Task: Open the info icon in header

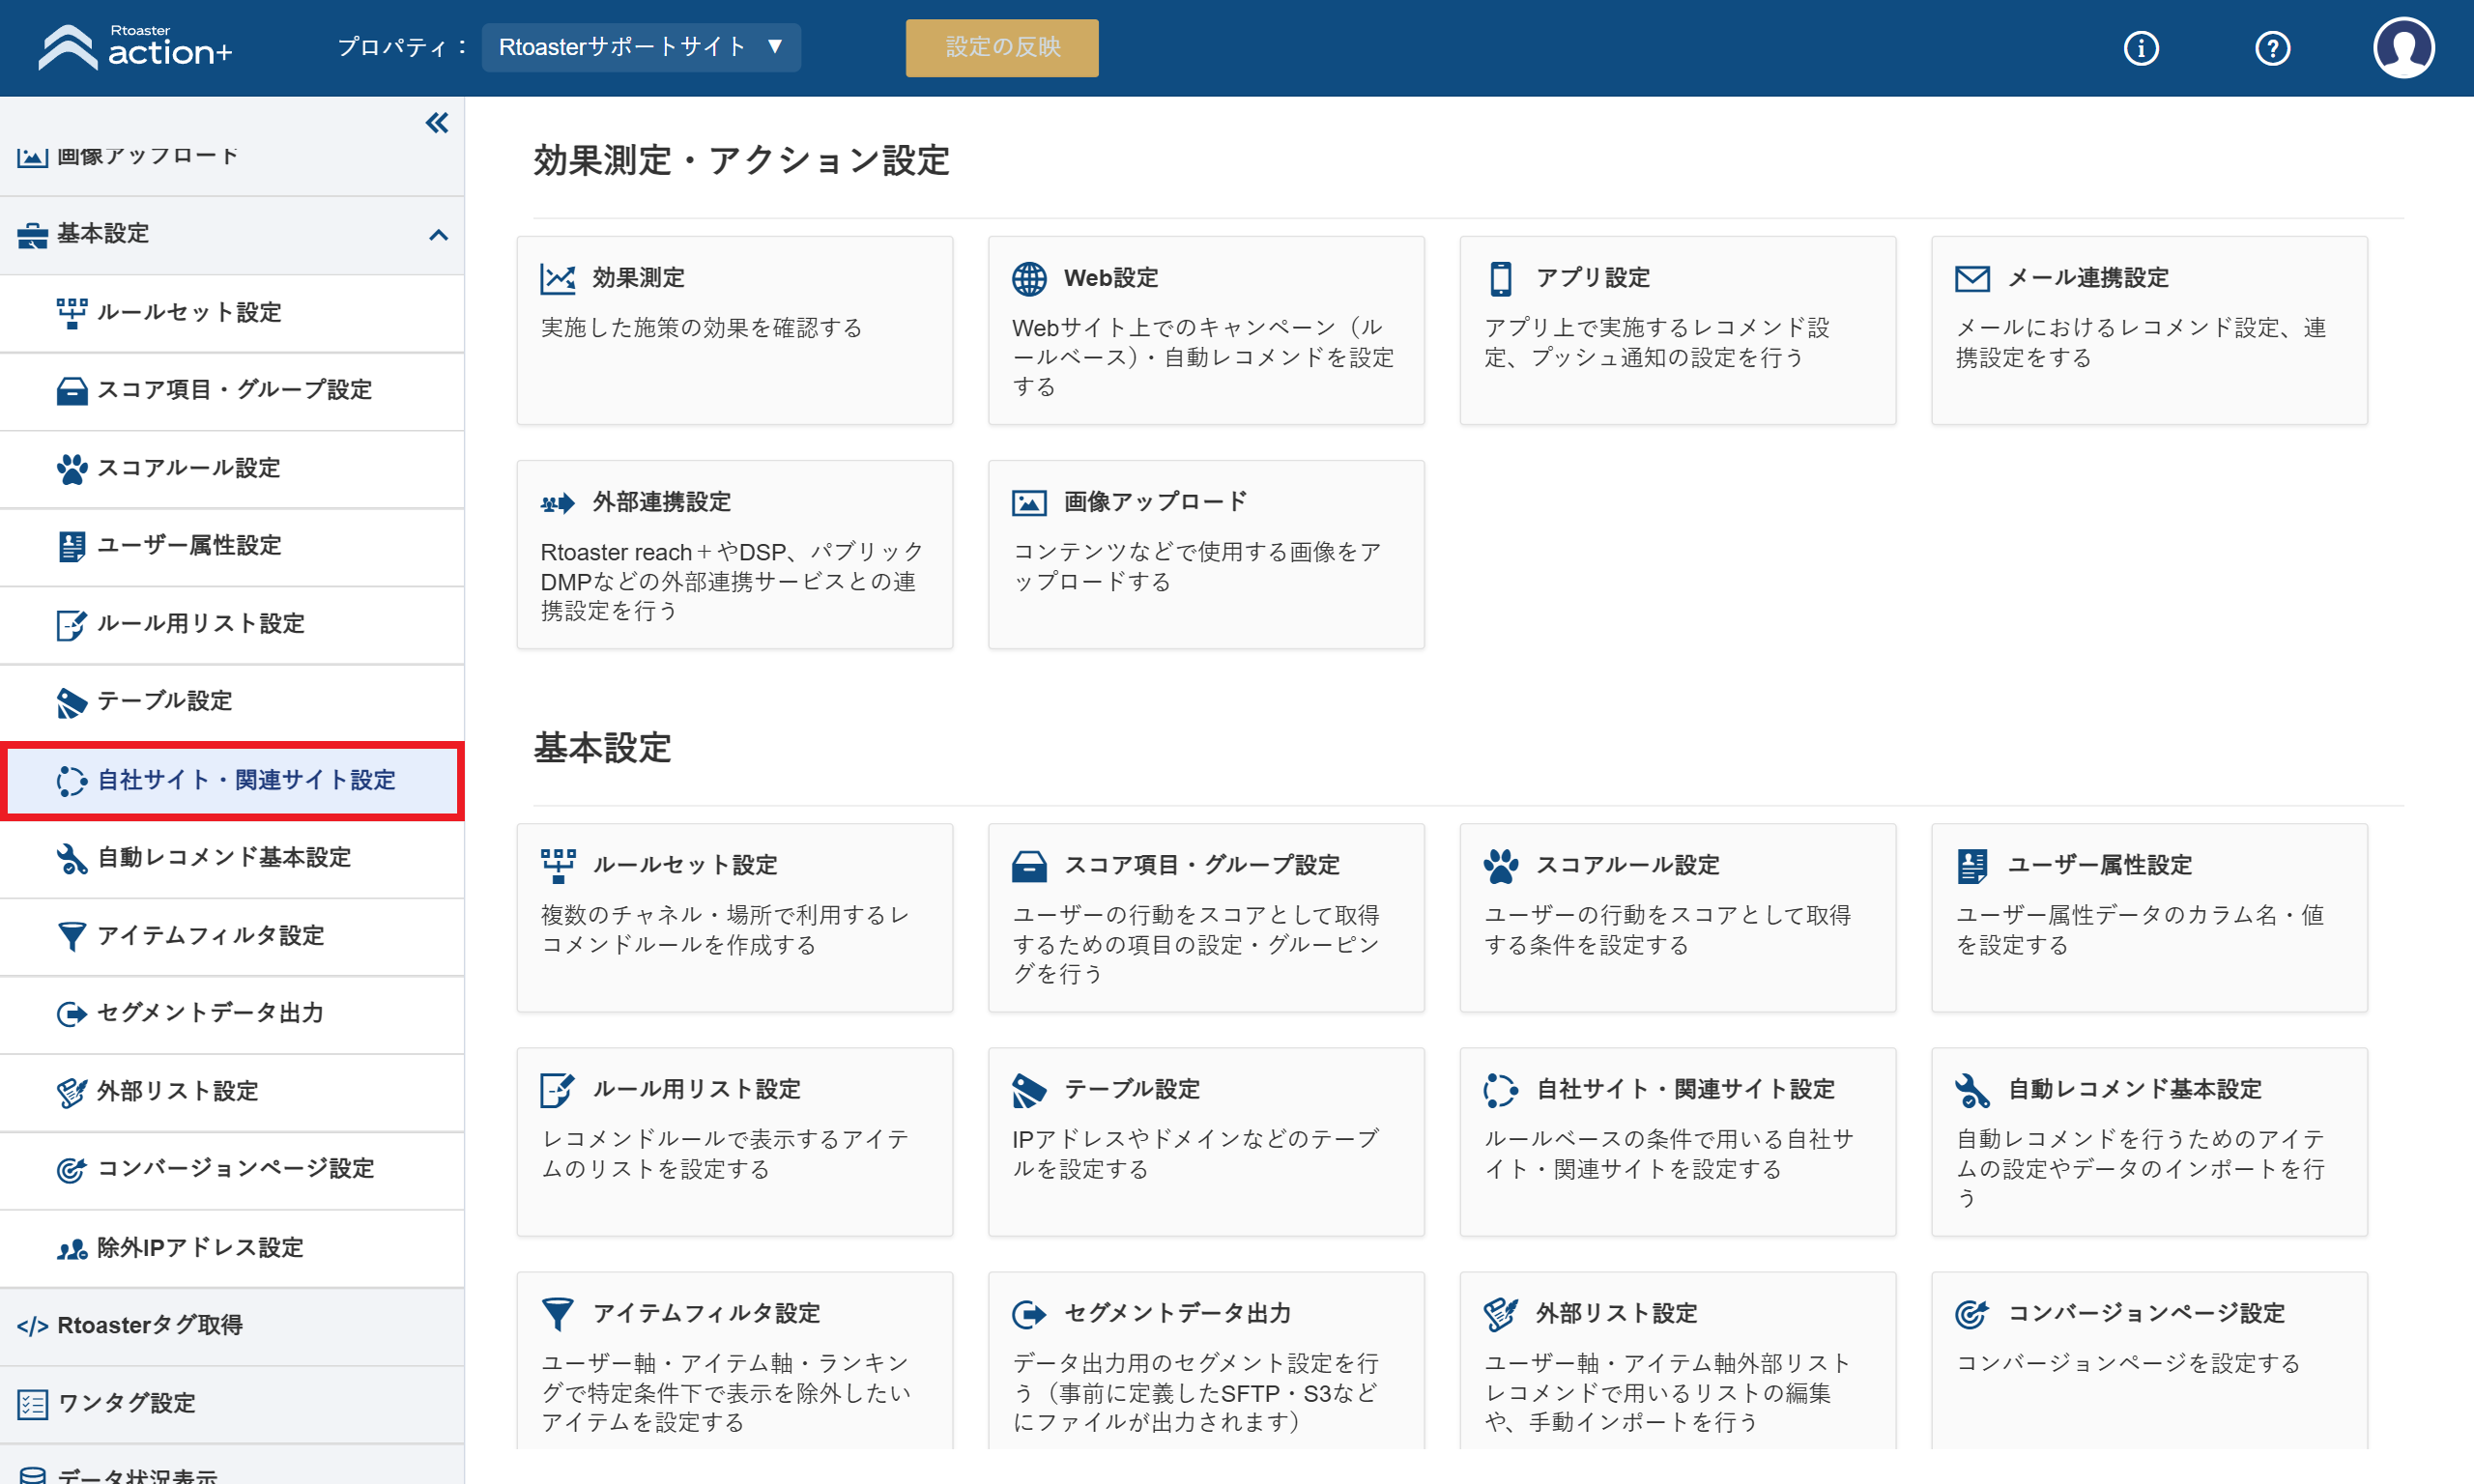Action: [2140, 48]
